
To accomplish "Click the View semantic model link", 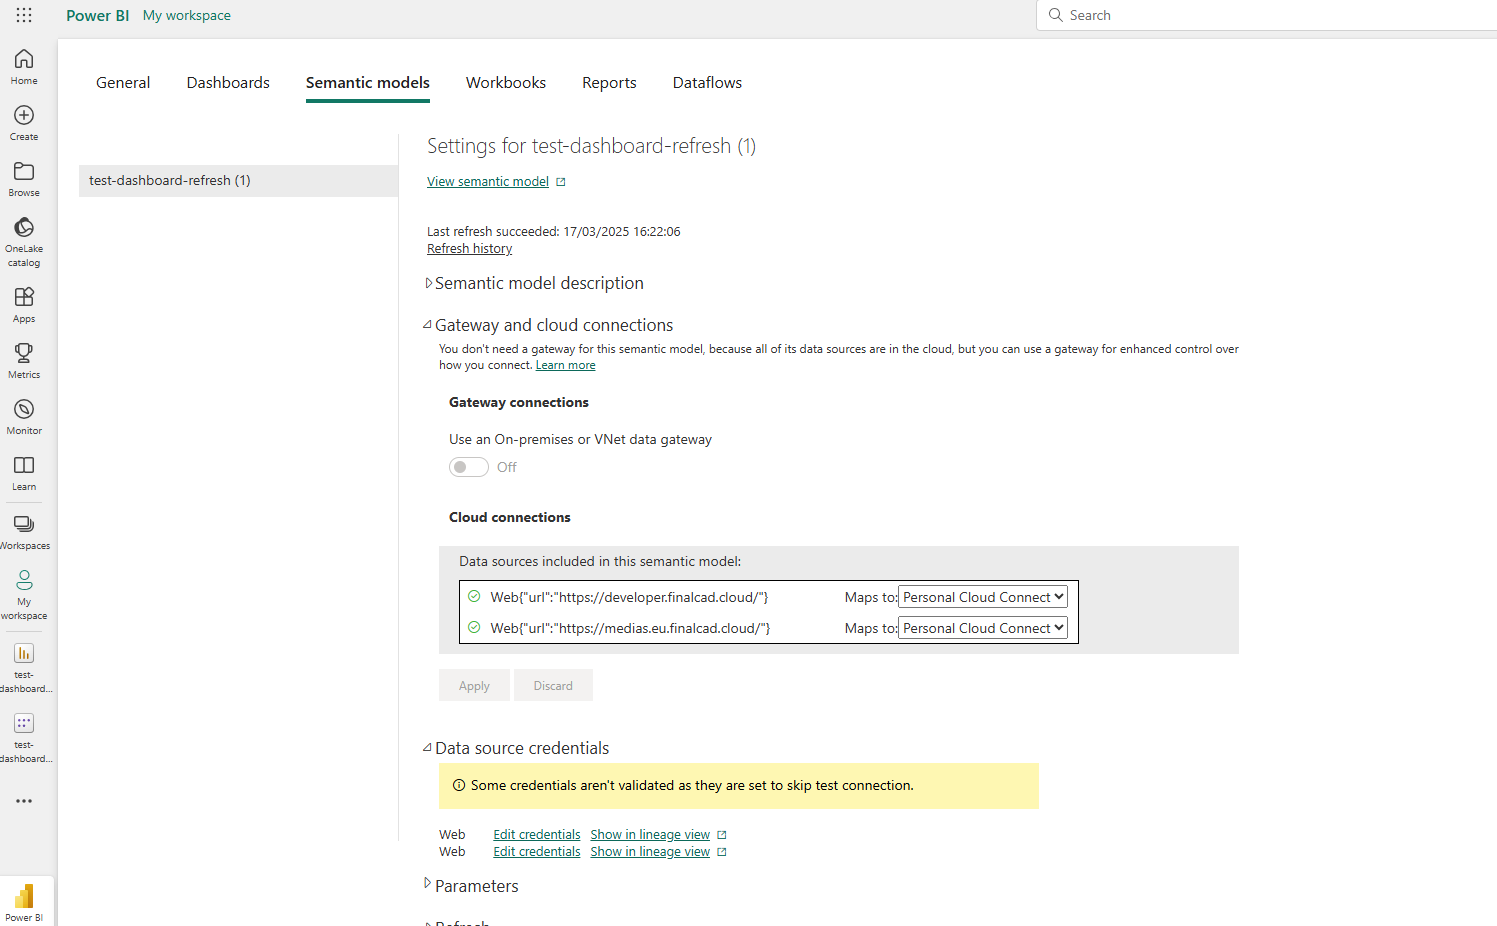I will pyautogui.click(x=488, y=181).
